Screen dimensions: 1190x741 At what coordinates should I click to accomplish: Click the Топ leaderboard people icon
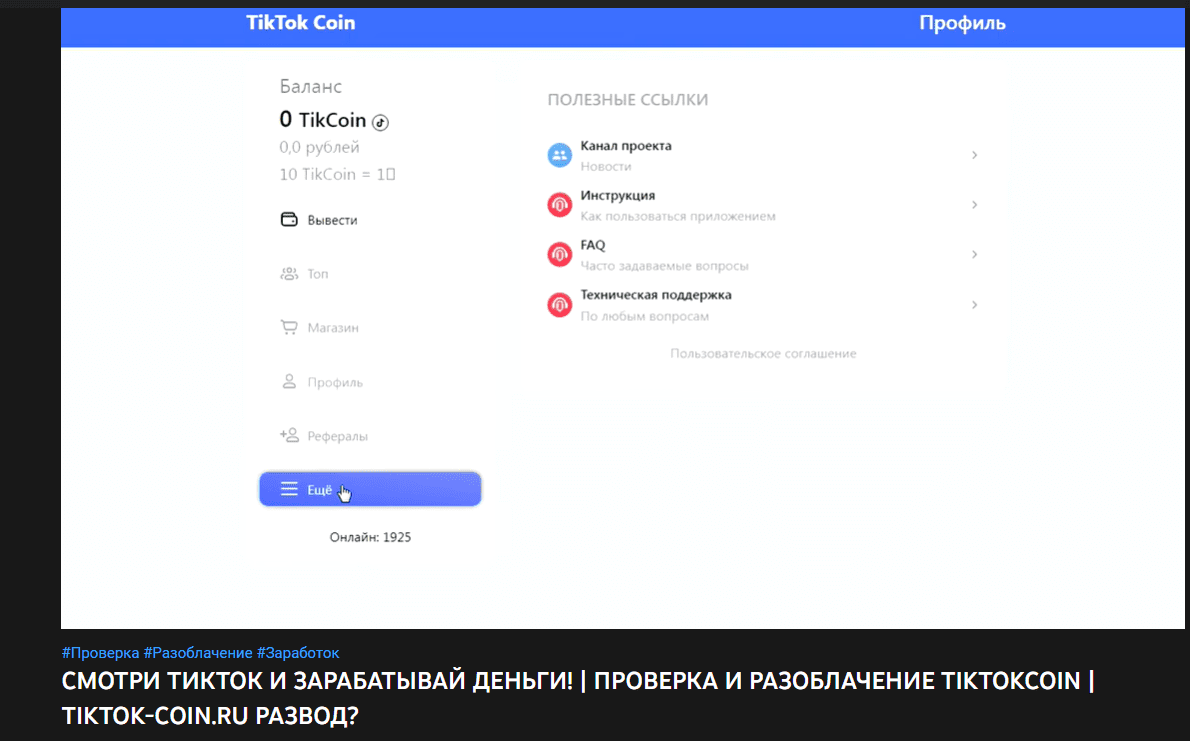tap(289, 273)
